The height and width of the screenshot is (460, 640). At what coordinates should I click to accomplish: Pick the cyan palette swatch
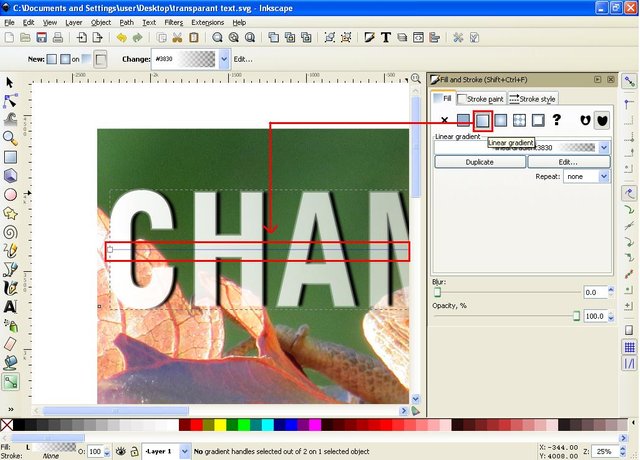click(x=268, y=425)
